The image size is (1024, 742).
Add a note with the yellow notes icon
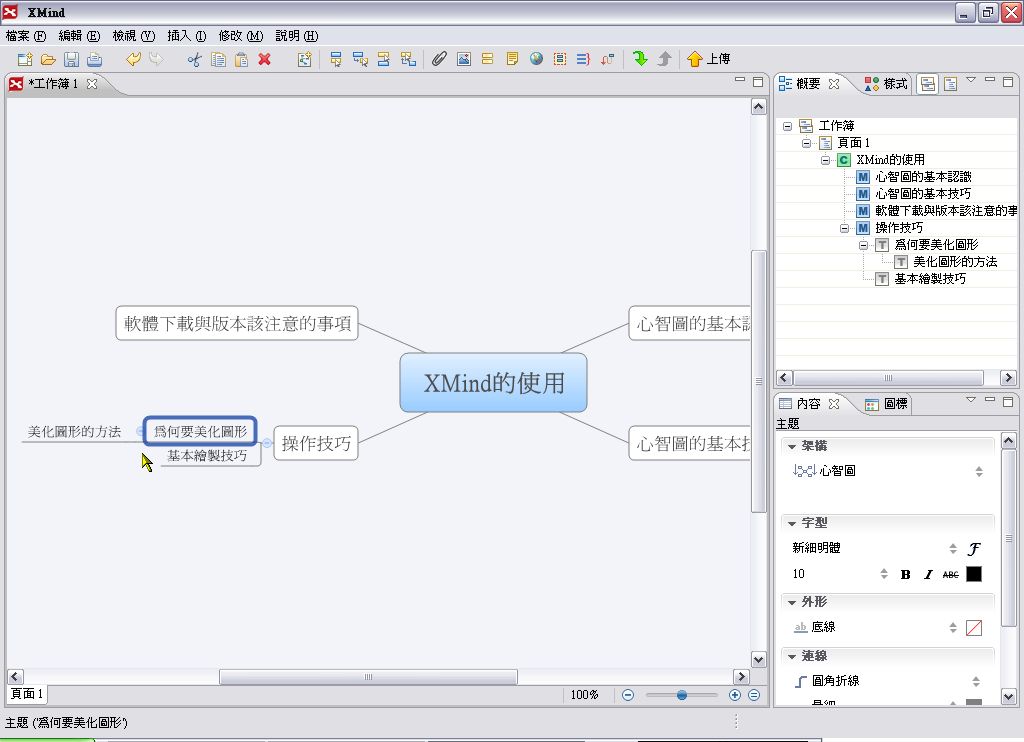[x=513, y=59]
